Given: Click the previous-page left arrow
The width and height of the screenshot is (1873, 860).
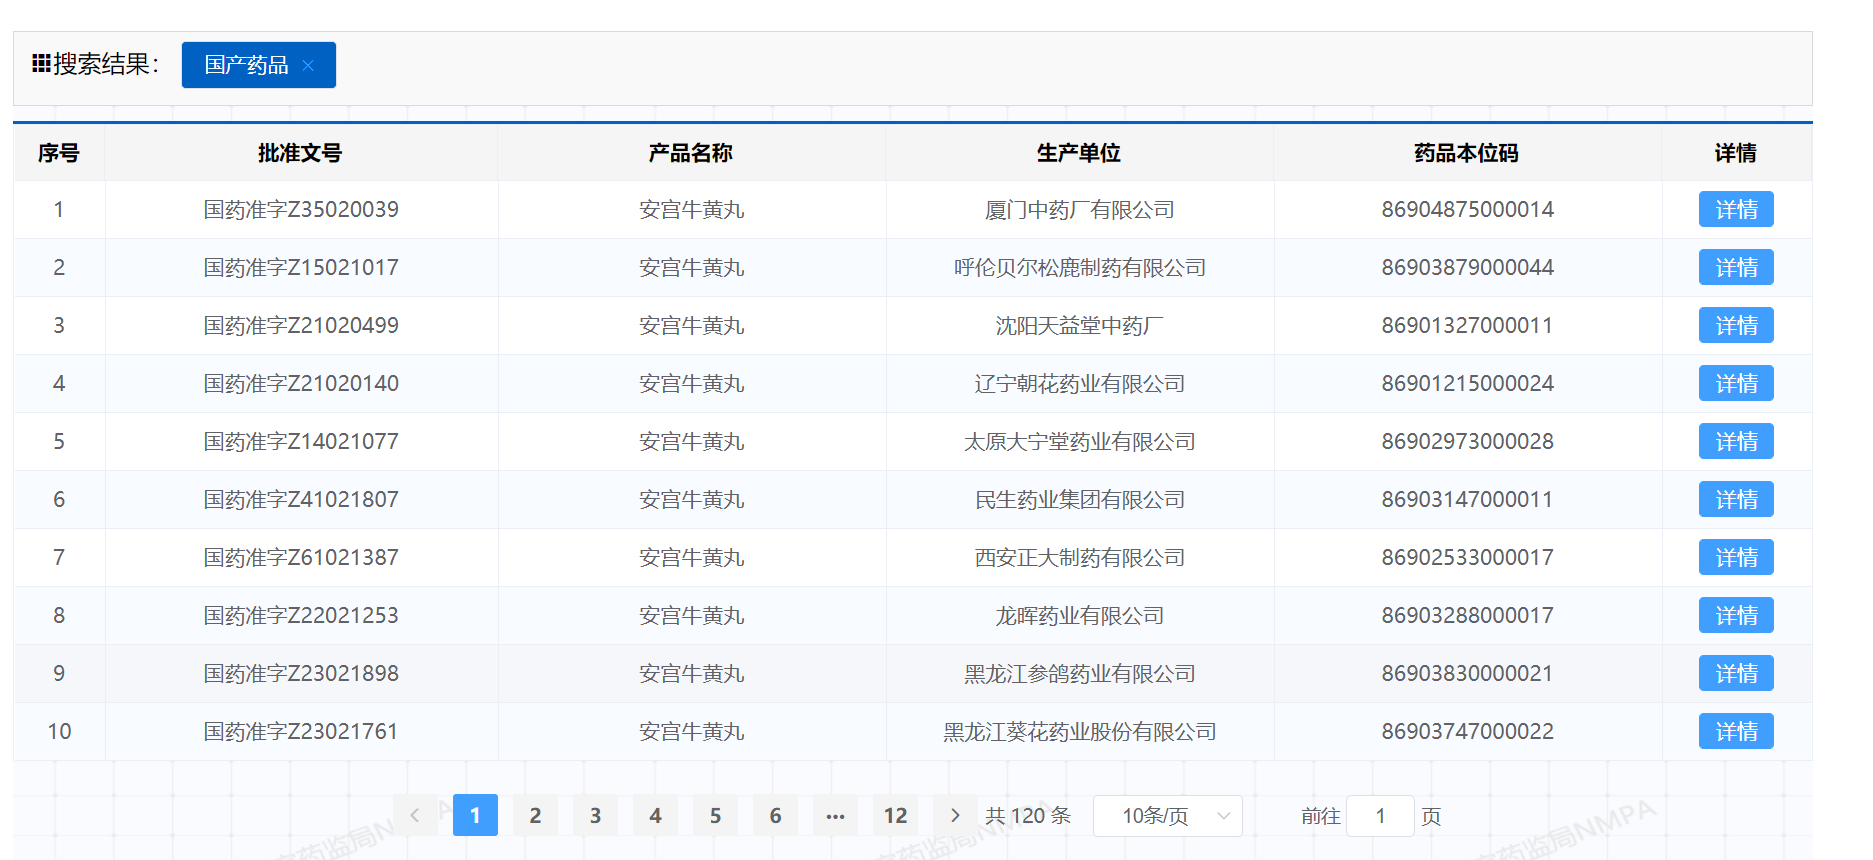Looking at the screenshot, I should click(x=415, y=815).
